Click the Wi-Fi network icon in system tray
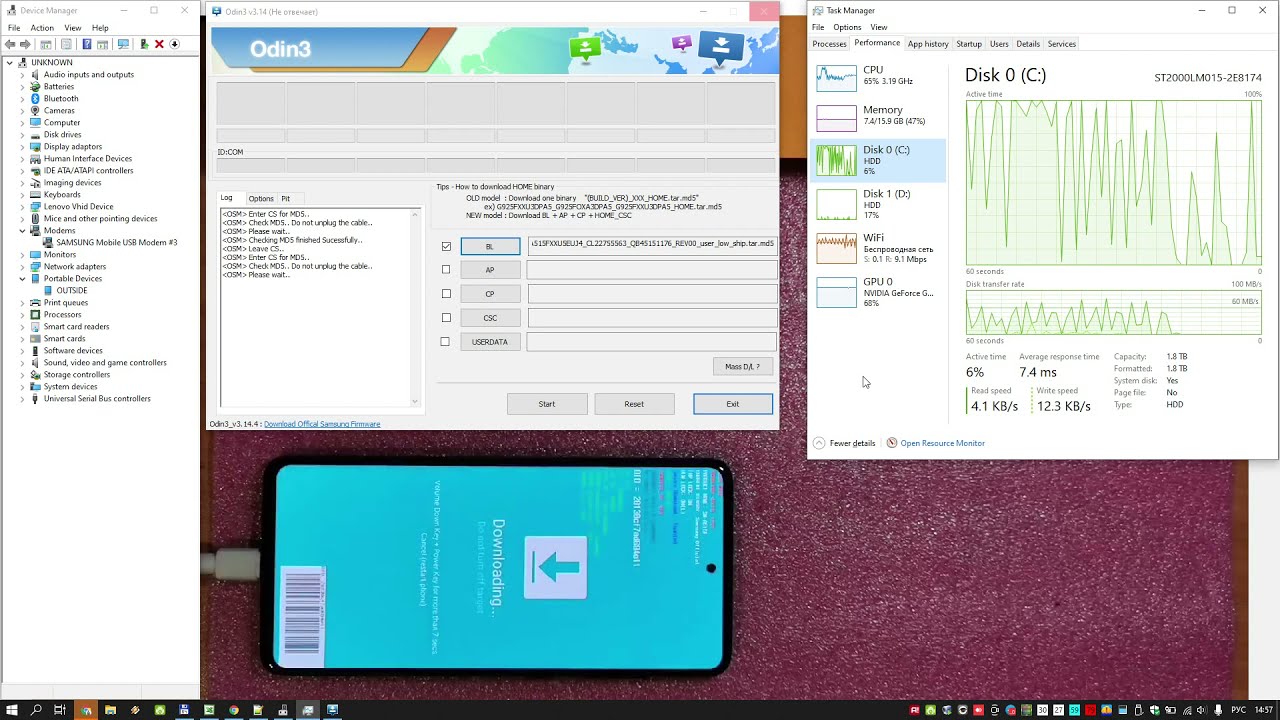Screen dimensions: 1280x720 [1186, 710]
